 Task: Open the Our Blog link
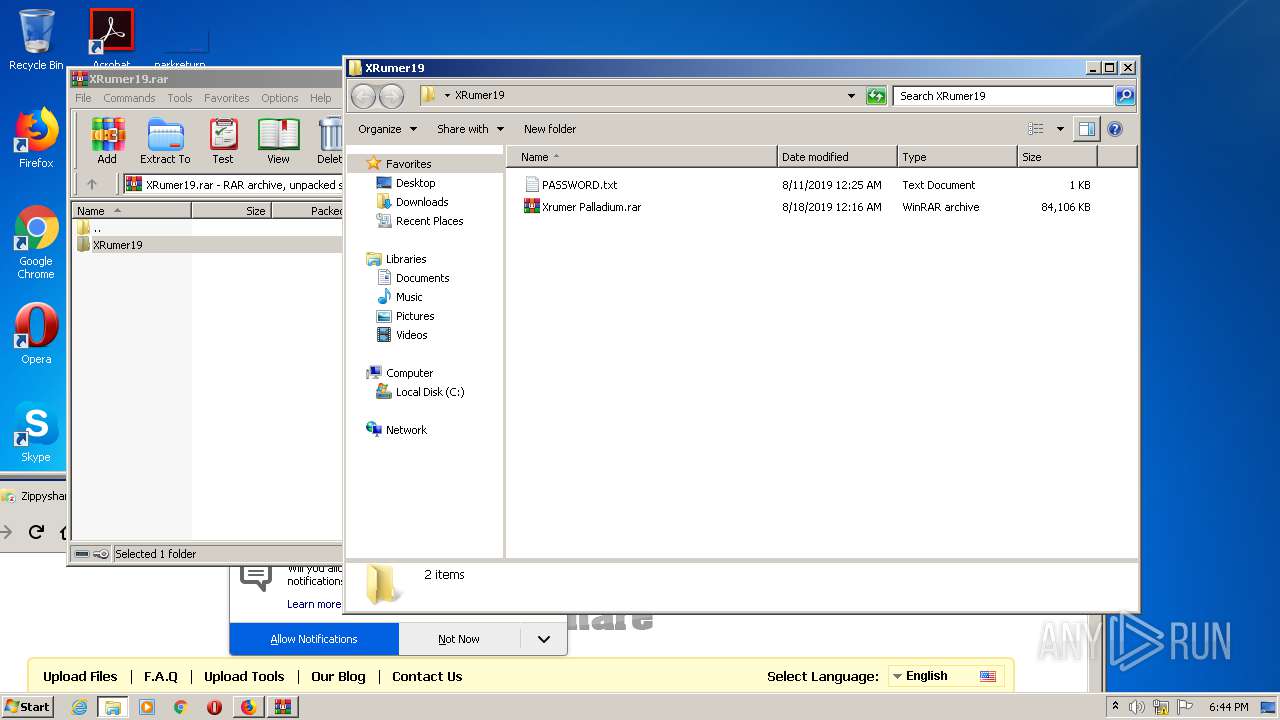click(x=338, y=676)
